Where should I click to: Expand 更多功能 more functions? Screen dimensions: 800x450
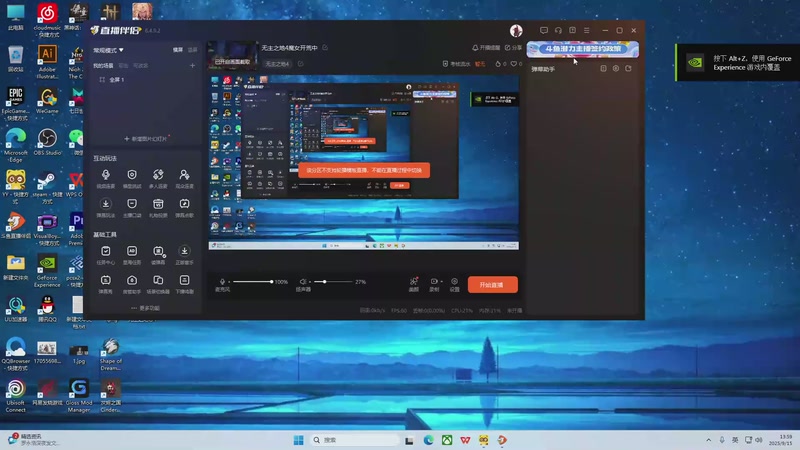[x=145, y=308]
